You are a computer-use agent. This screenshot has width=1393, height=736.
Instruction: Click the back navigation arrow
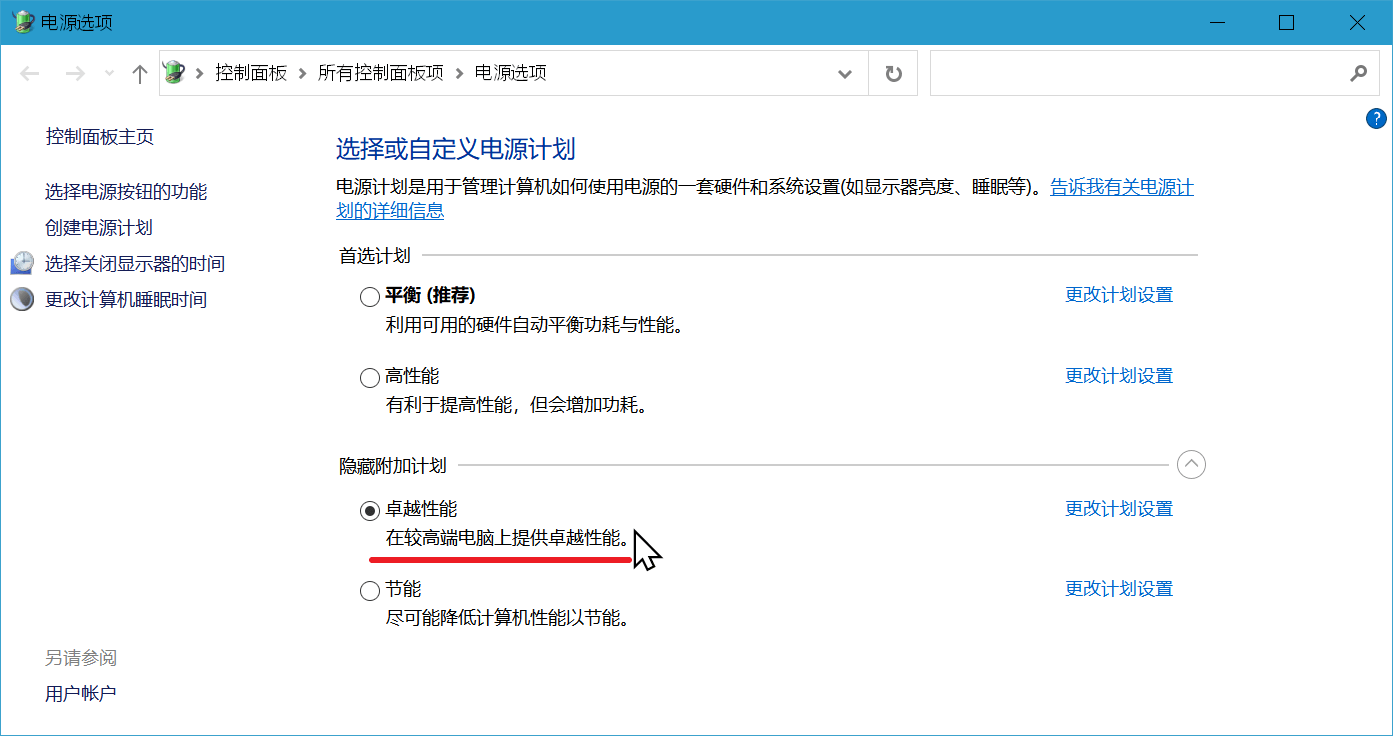tap(29, 72)
